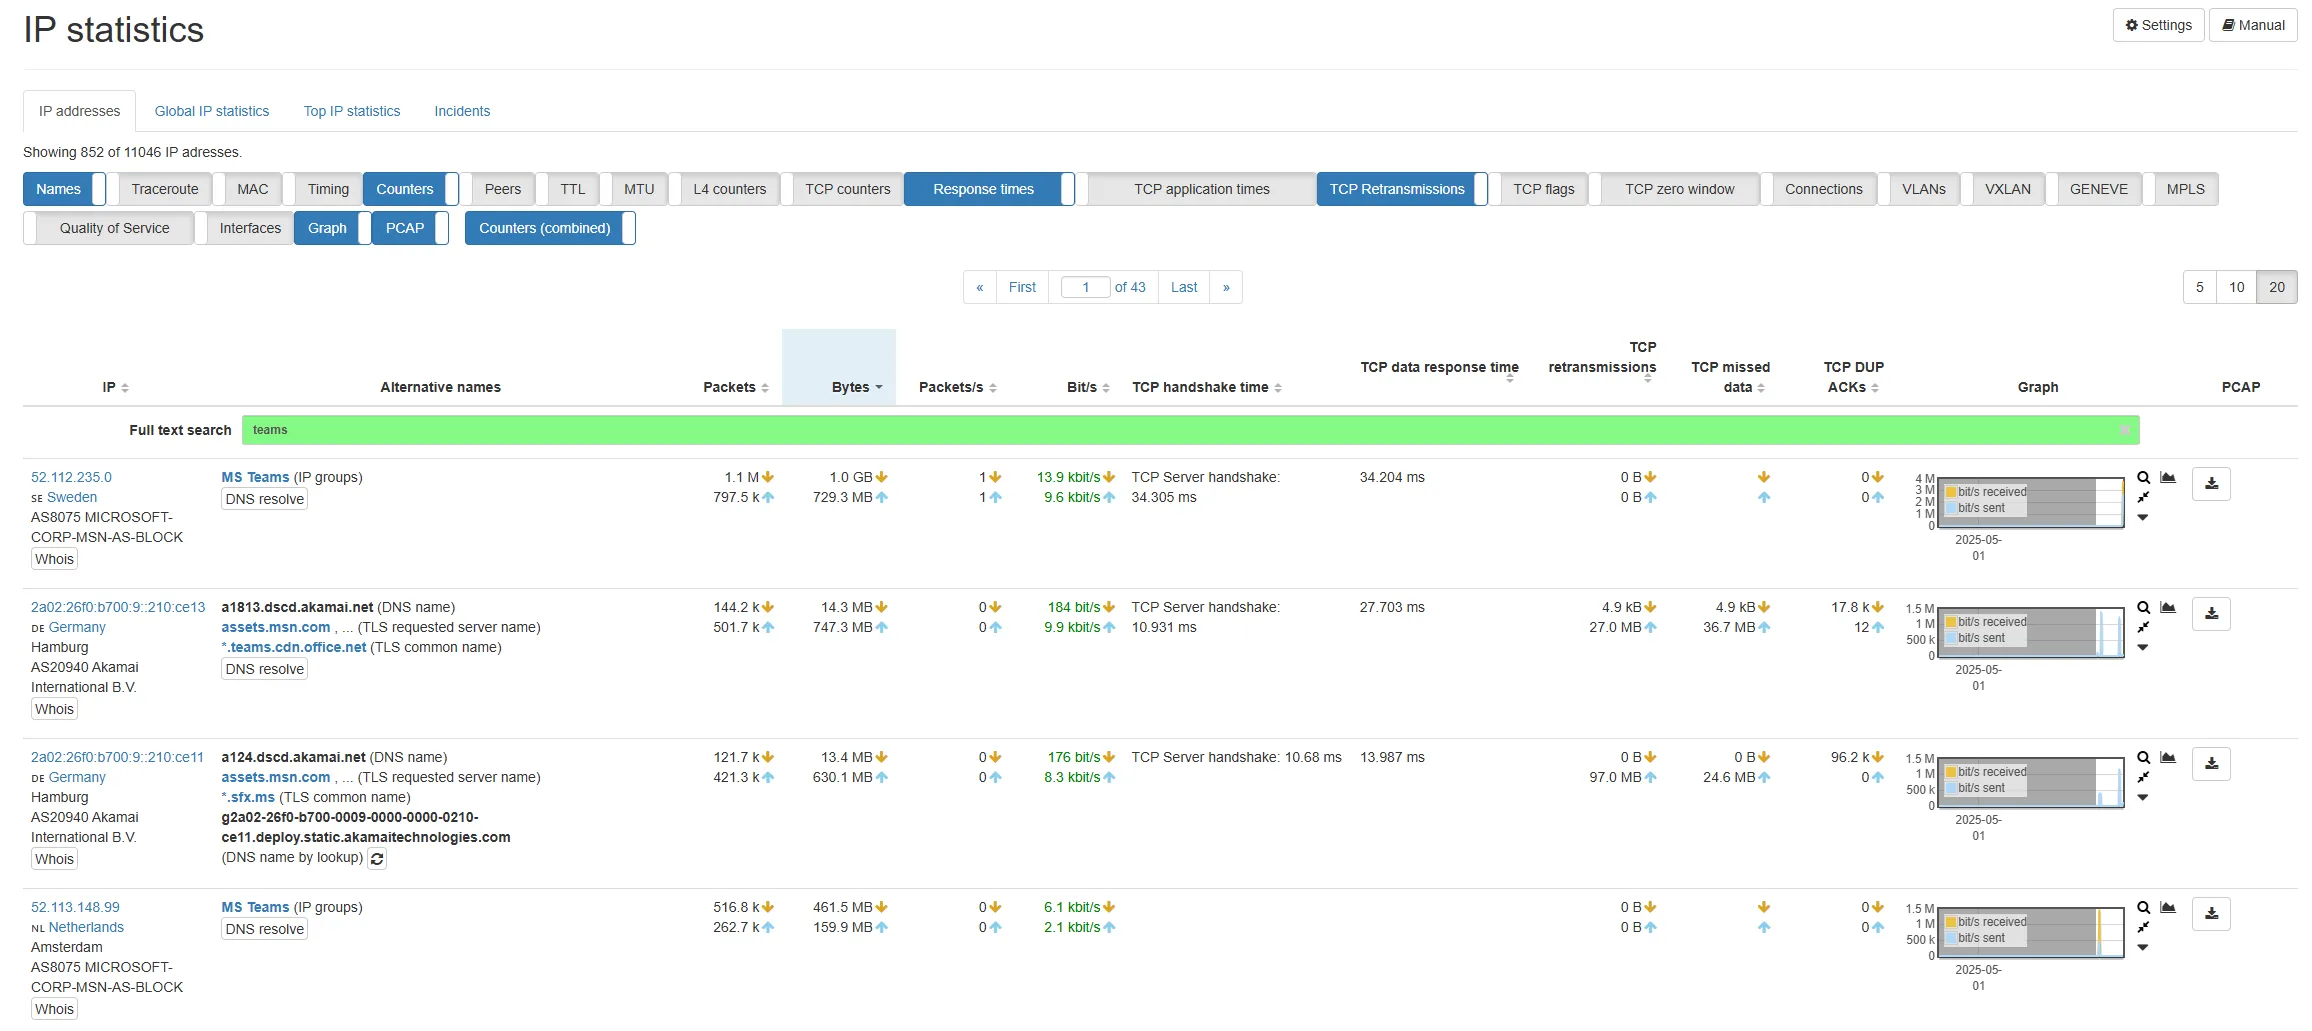Refresh DNS lookup name for a124.dscd.akamai.net
2312x1031 pixels.
[x=377, y=859]
